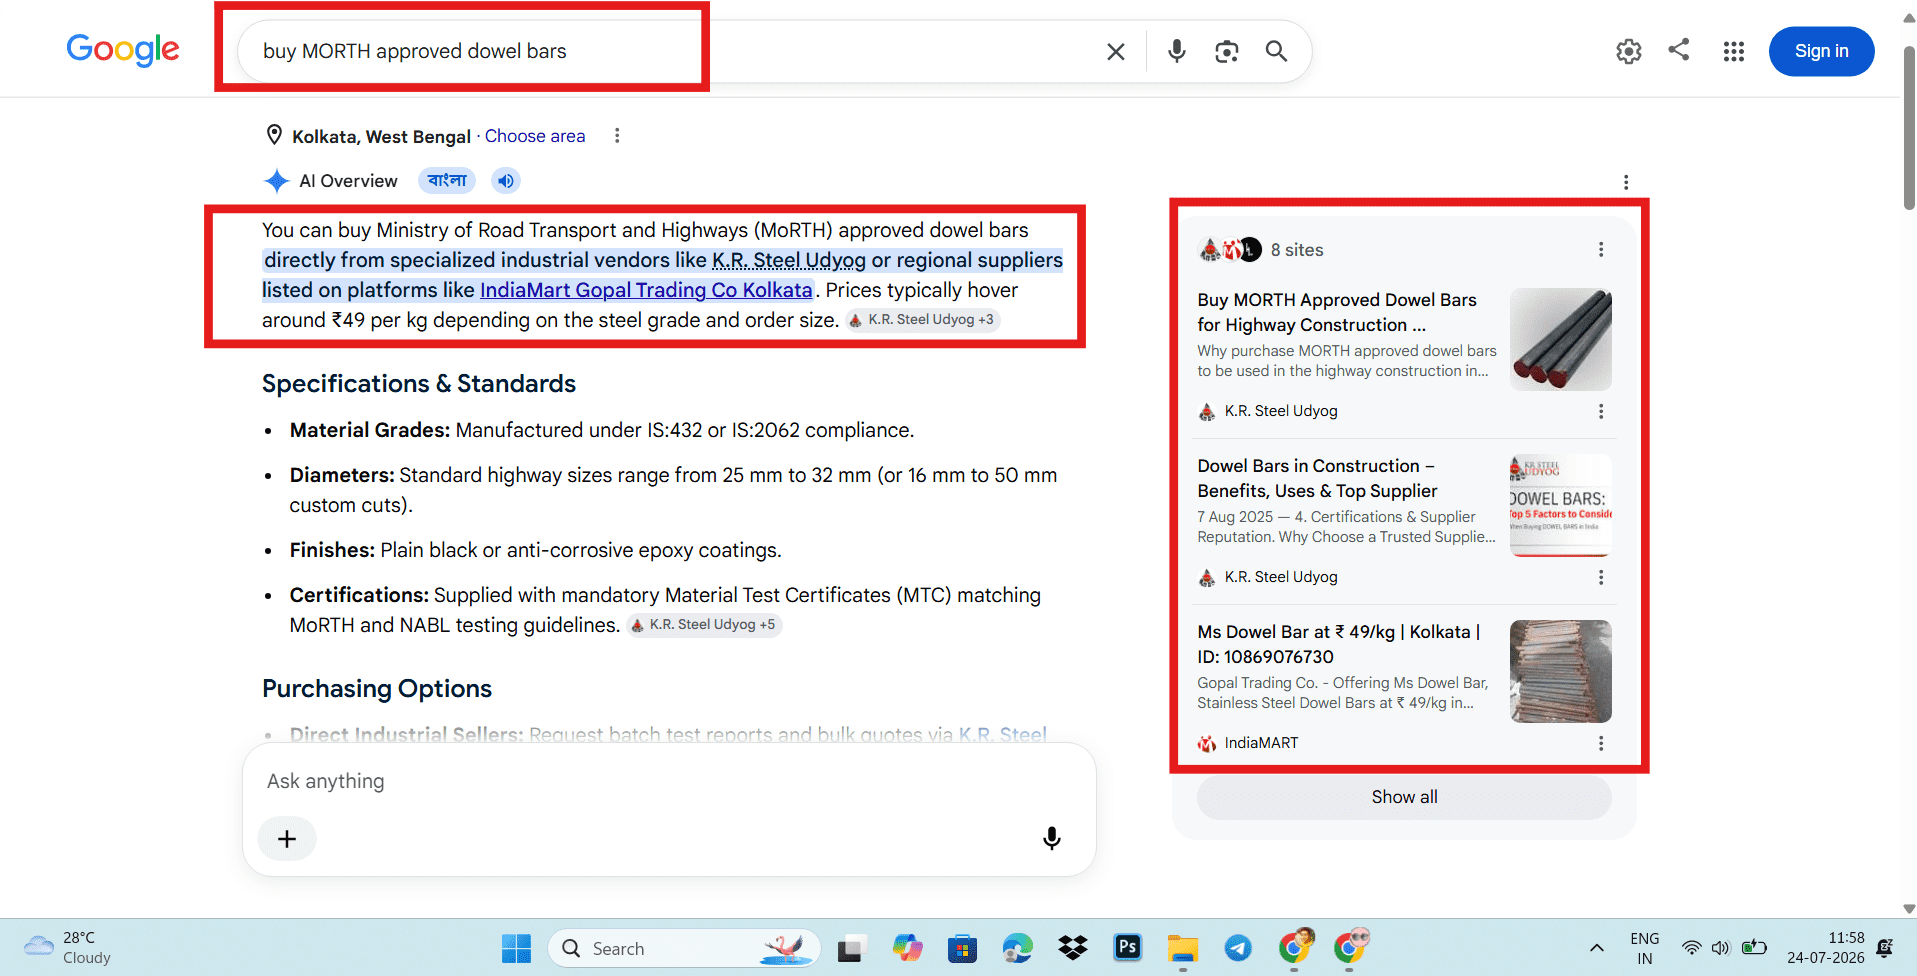Open Wi-Fi network settings in tray

tap(1691, 947)
